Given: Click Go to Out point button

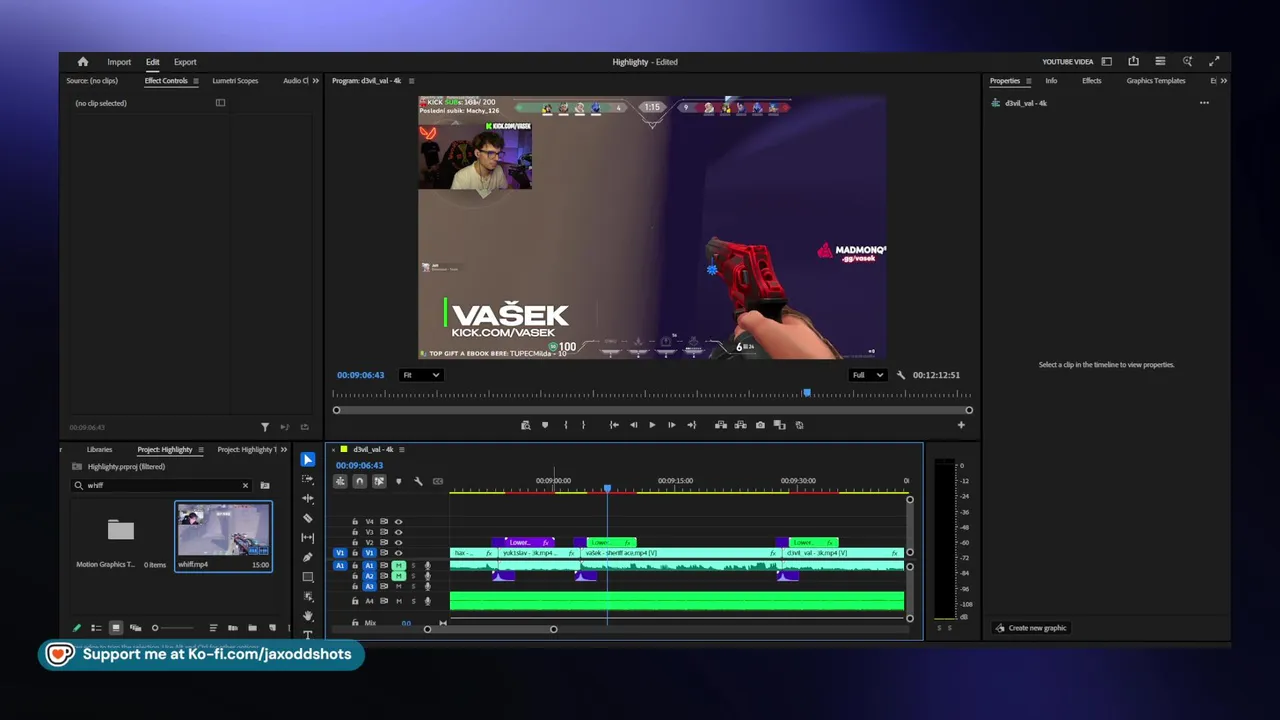Looking at the screenshot, I should click(x=691, y=425).
